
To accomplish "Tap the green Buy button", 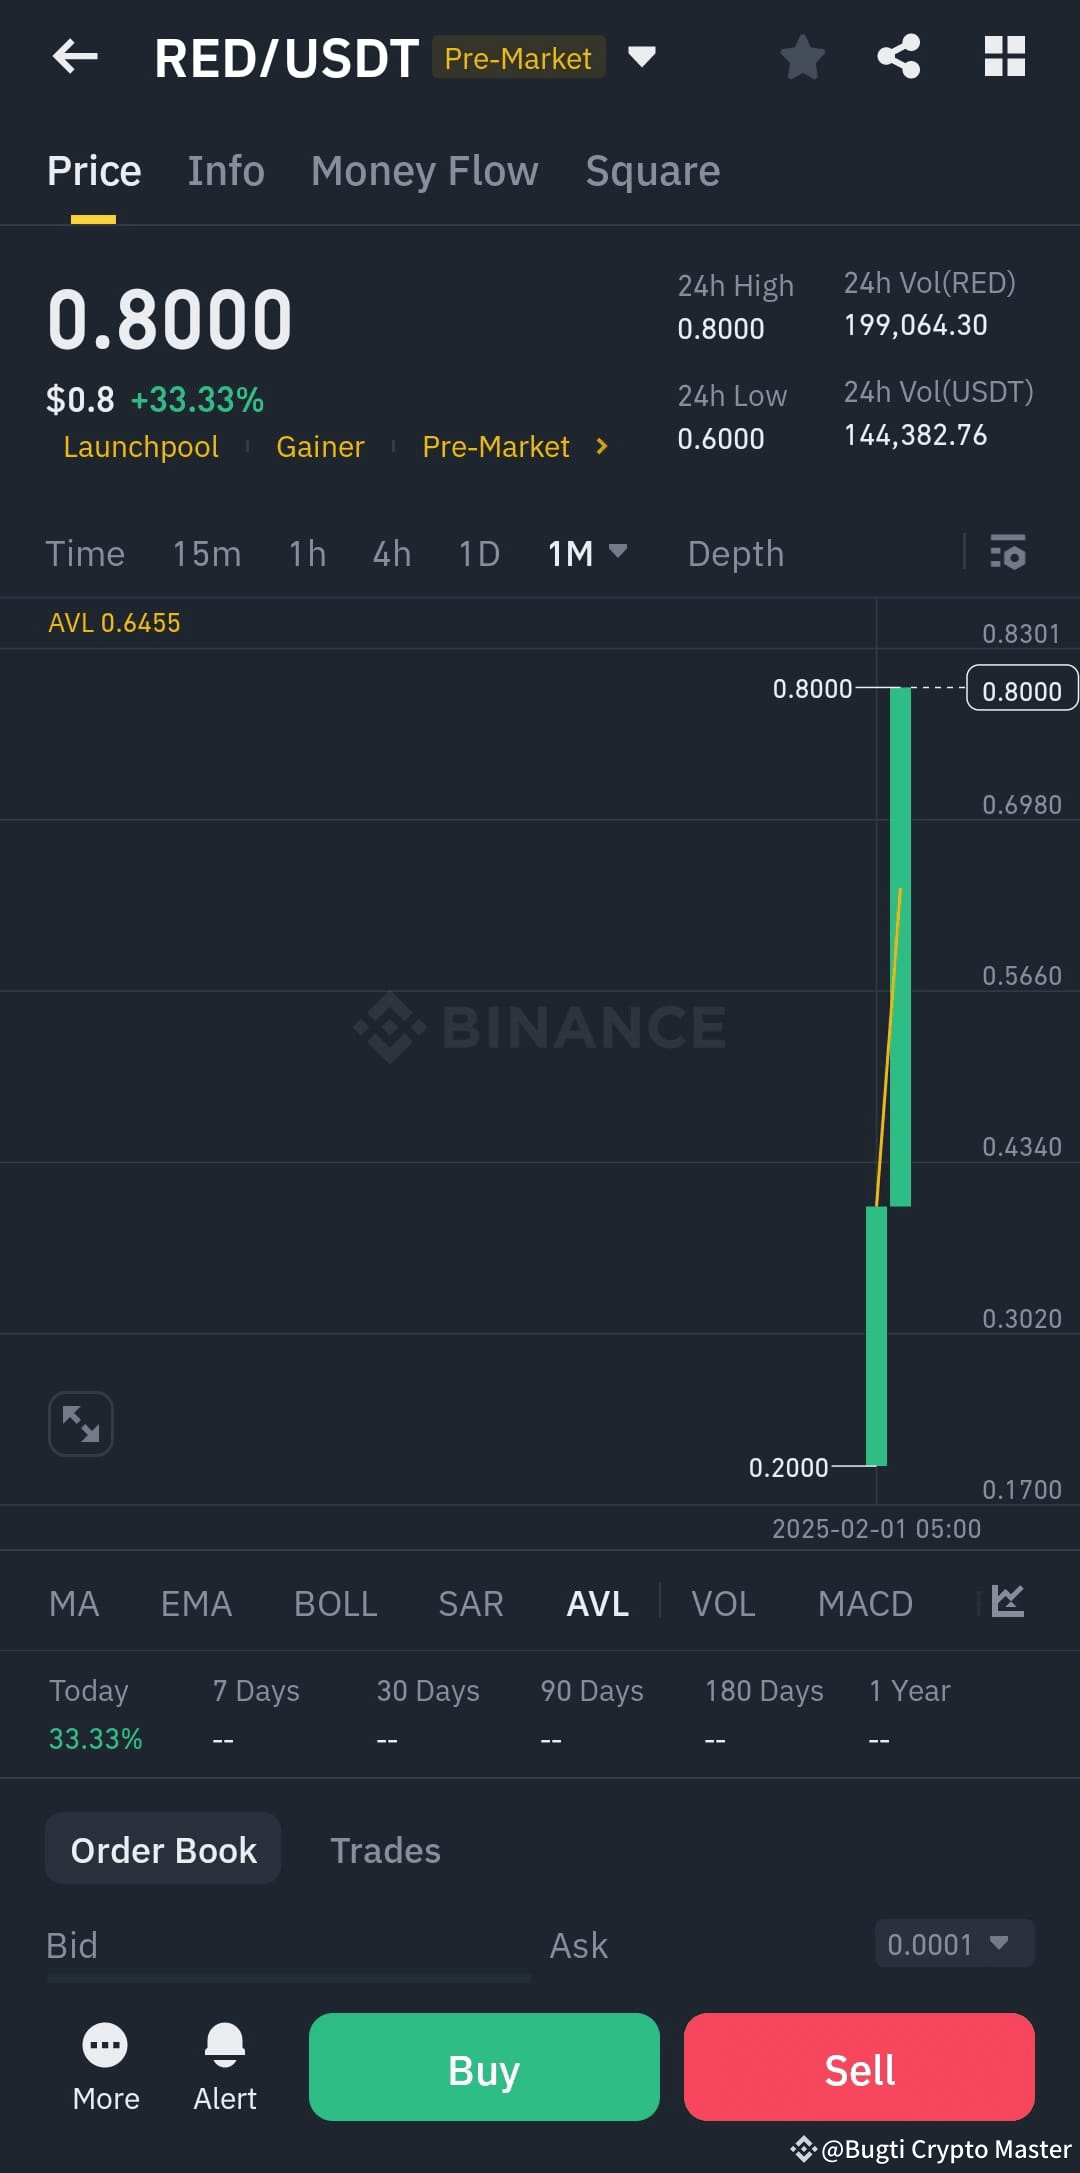I will [484, 2067].
